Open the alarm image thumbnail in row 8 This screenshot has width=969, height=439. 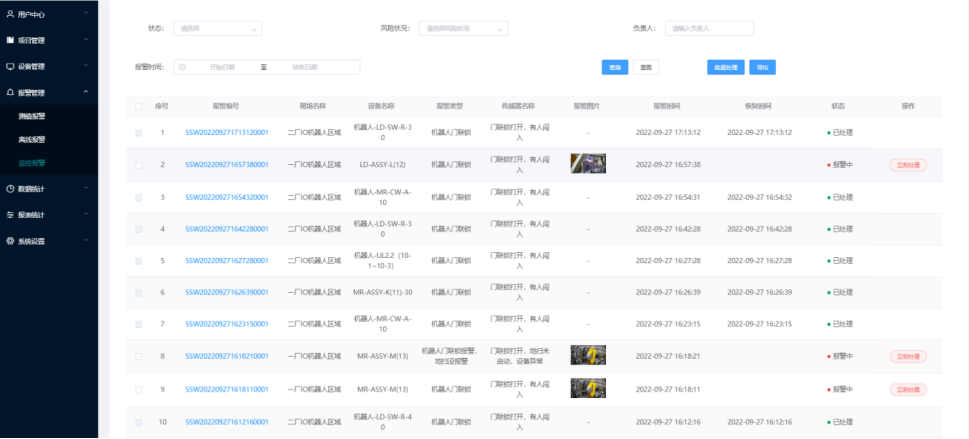coord(588,355)
